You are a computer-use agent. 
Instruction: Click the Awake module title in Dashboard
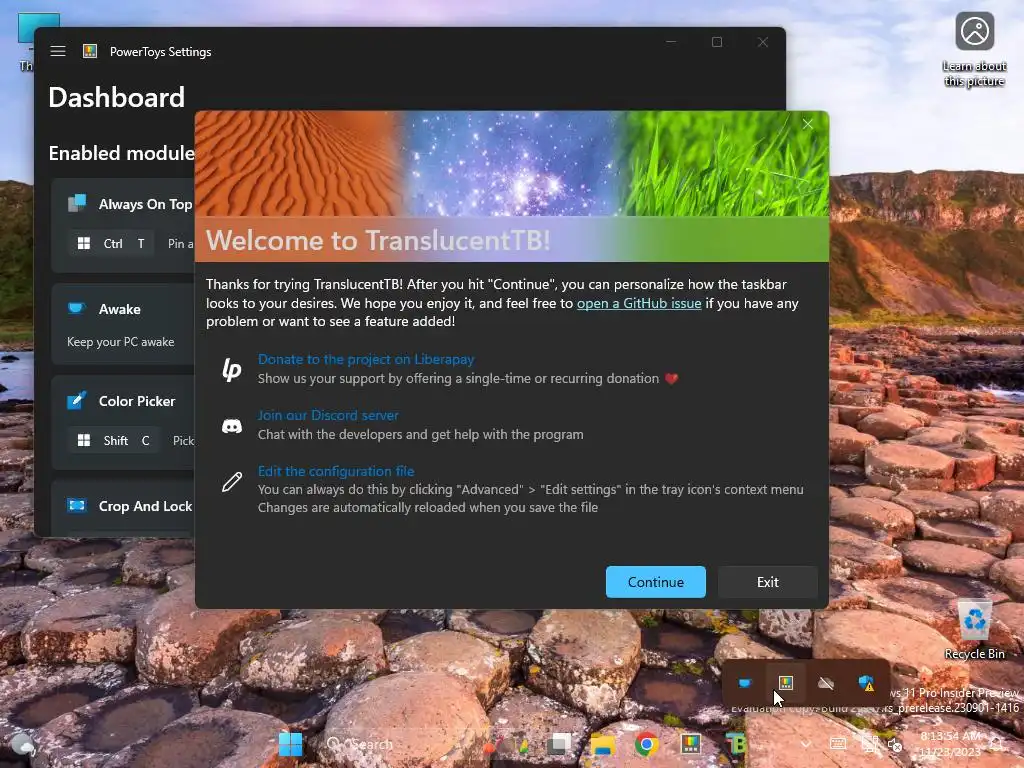click(120, 309)
